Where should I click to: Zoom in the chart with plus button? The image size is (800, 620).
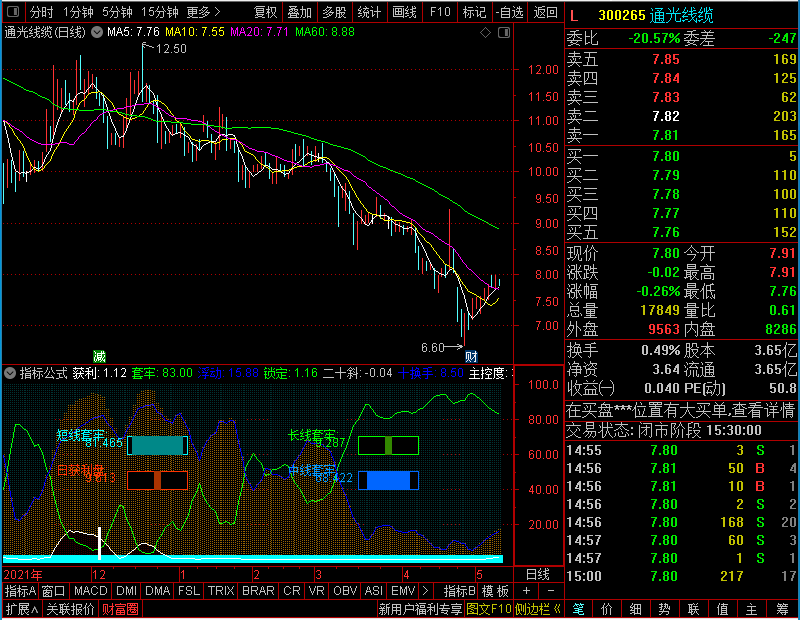point(527,591)
